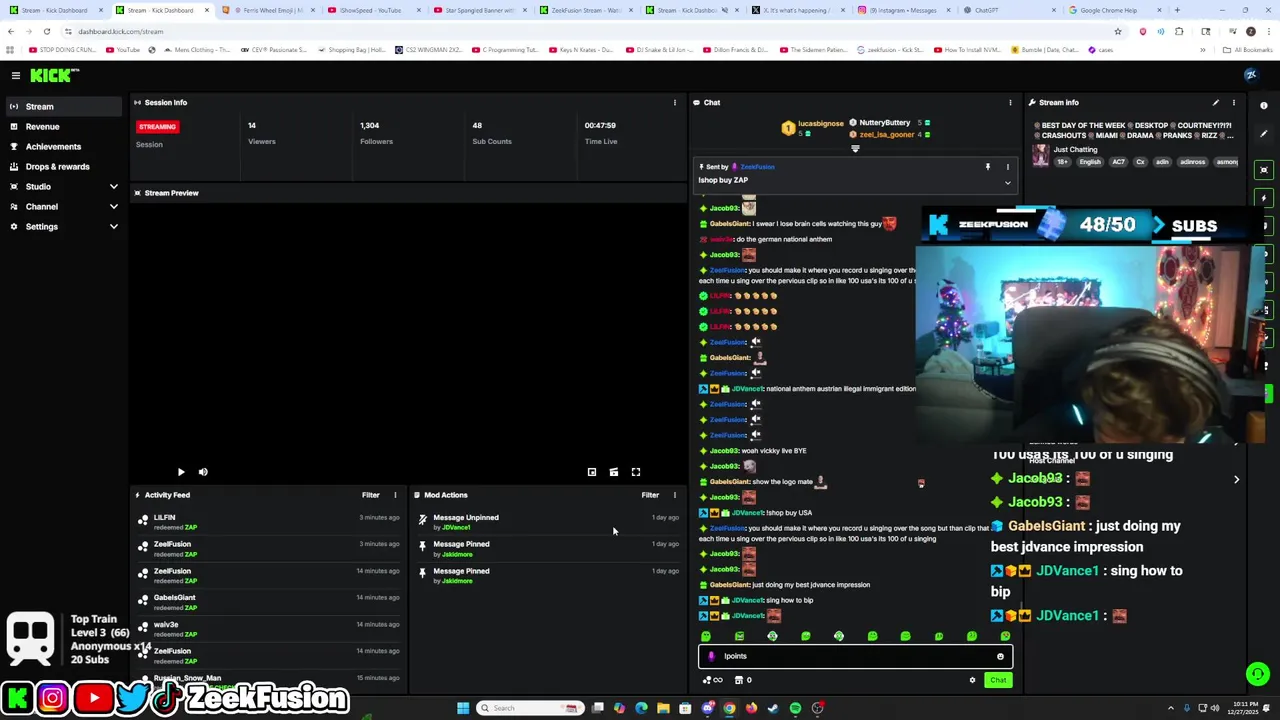Image resolution: width=1280 pixels, height=720 pixels.
Task: Click LILFIN in the activity feed
Action: click(x=165, y=518)
